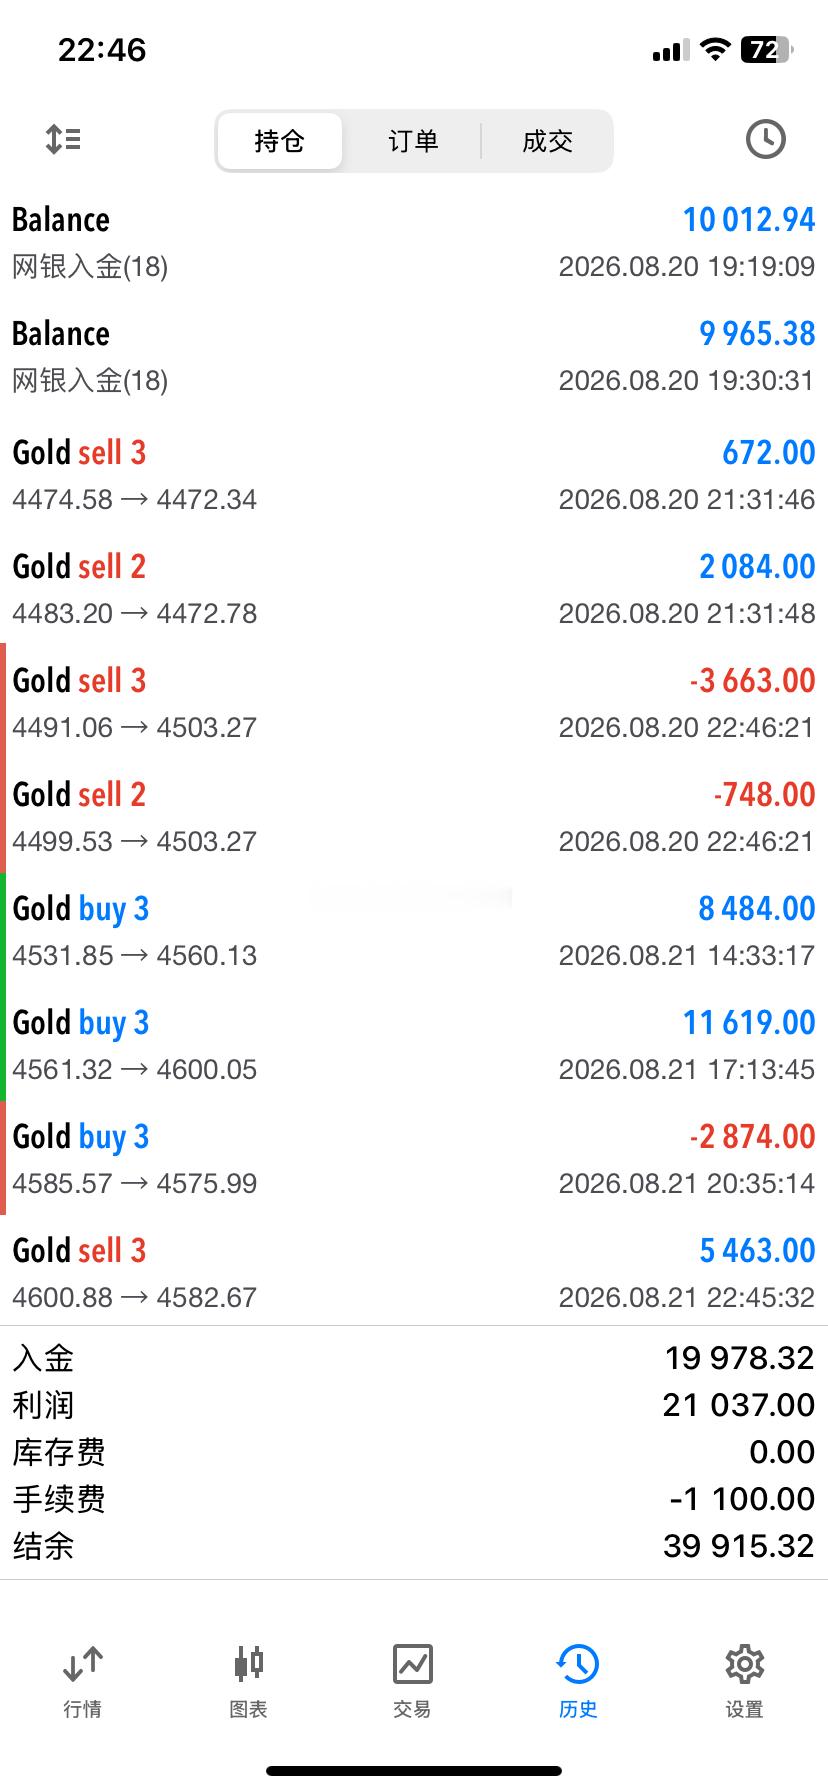Open the 交易 trade tab icon

tap(412, 1664)
